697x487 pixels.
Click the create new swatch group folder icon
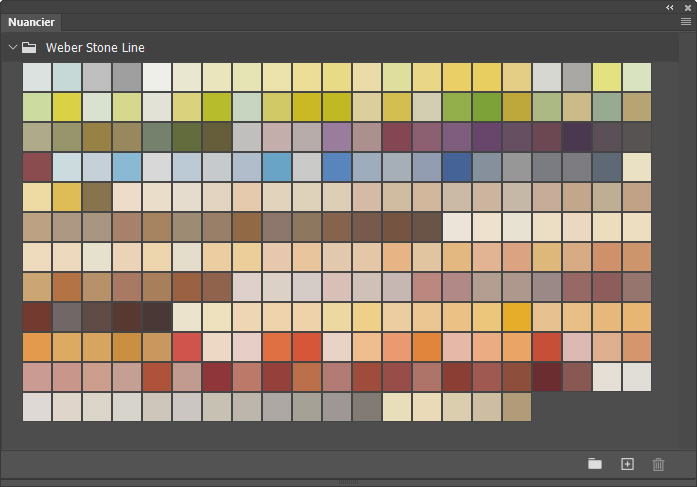coord(595,464)
